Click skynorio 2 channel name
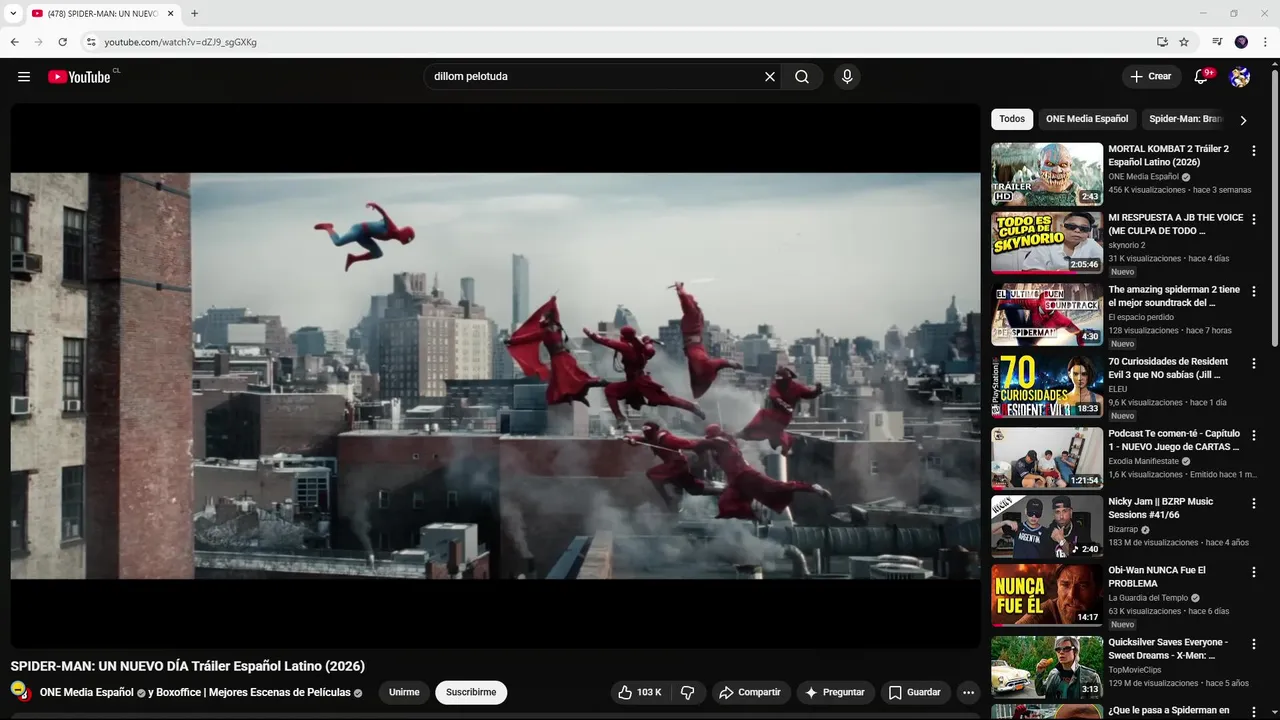Screen dimensions: 1280x720 pyautogui.click(x=1127, y=245)
